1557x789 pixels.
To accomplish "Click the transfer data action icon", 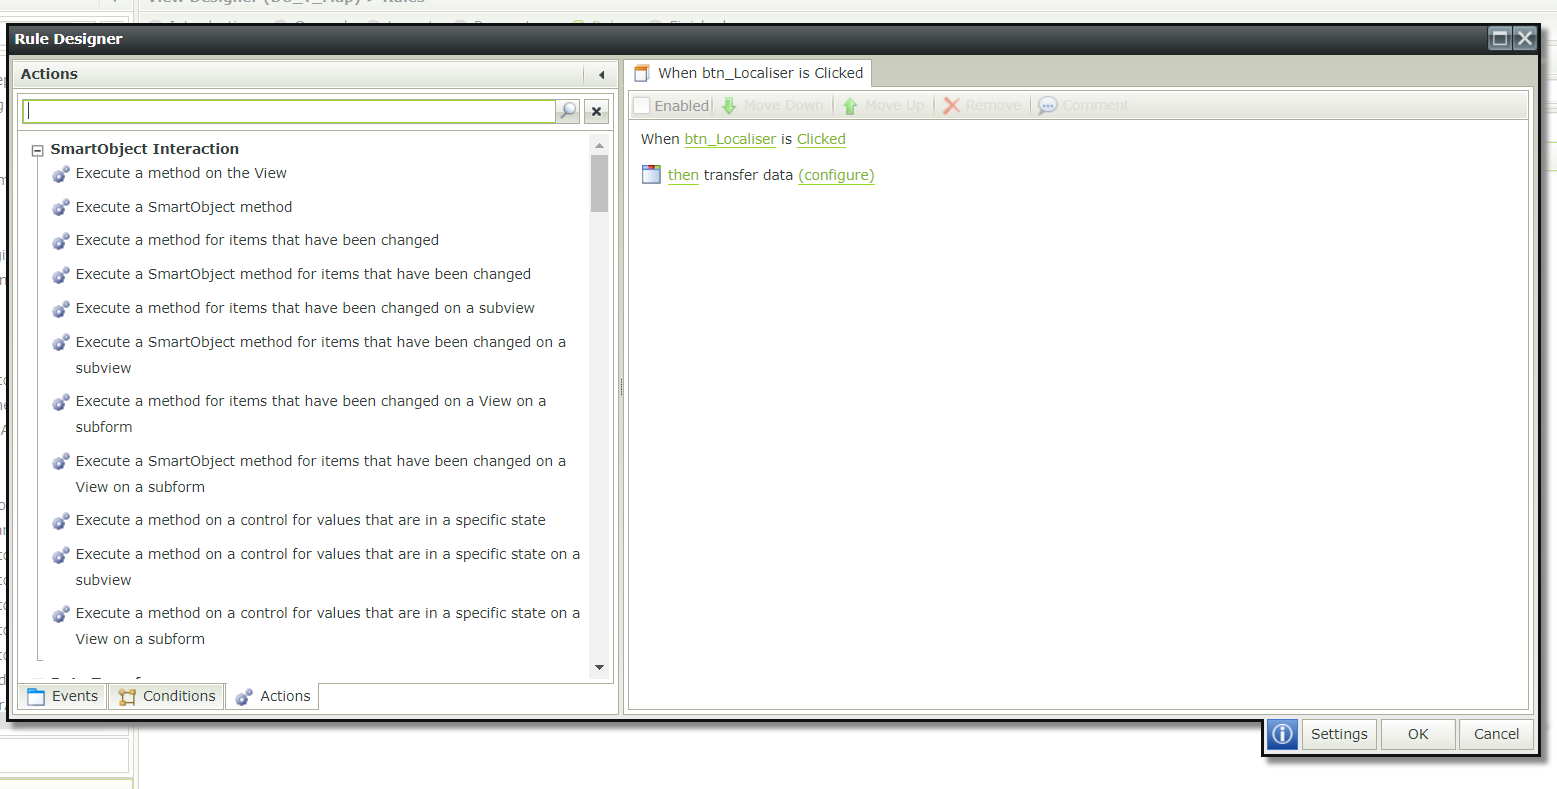I will [651, 175].
